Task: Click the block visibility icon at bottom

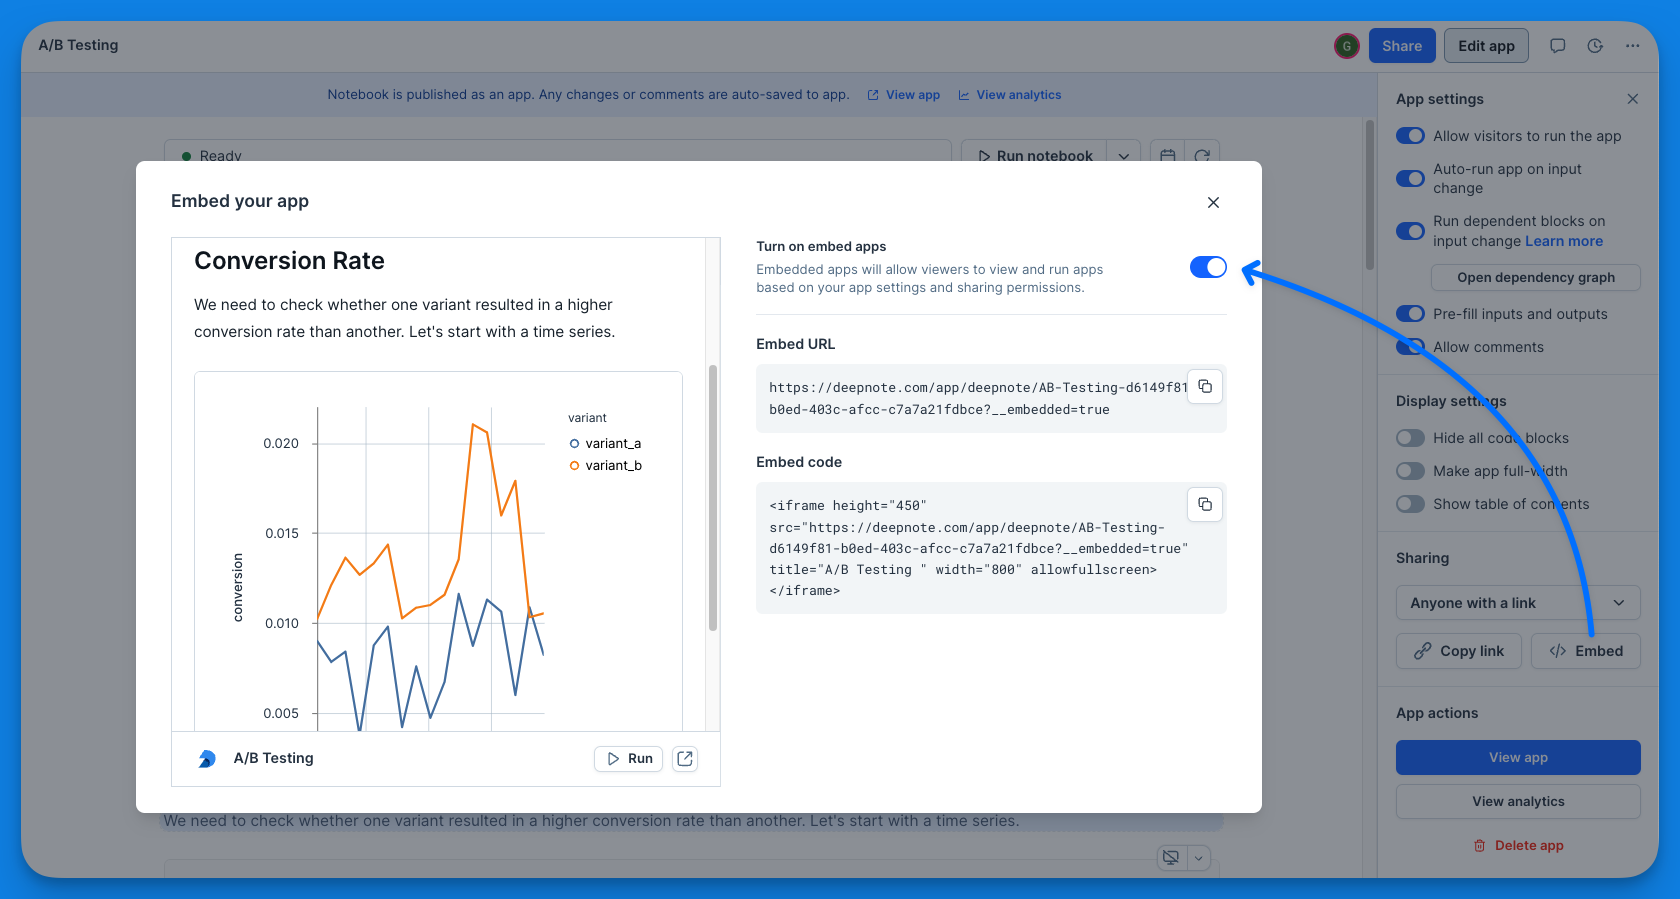Action: point(1171,858)
